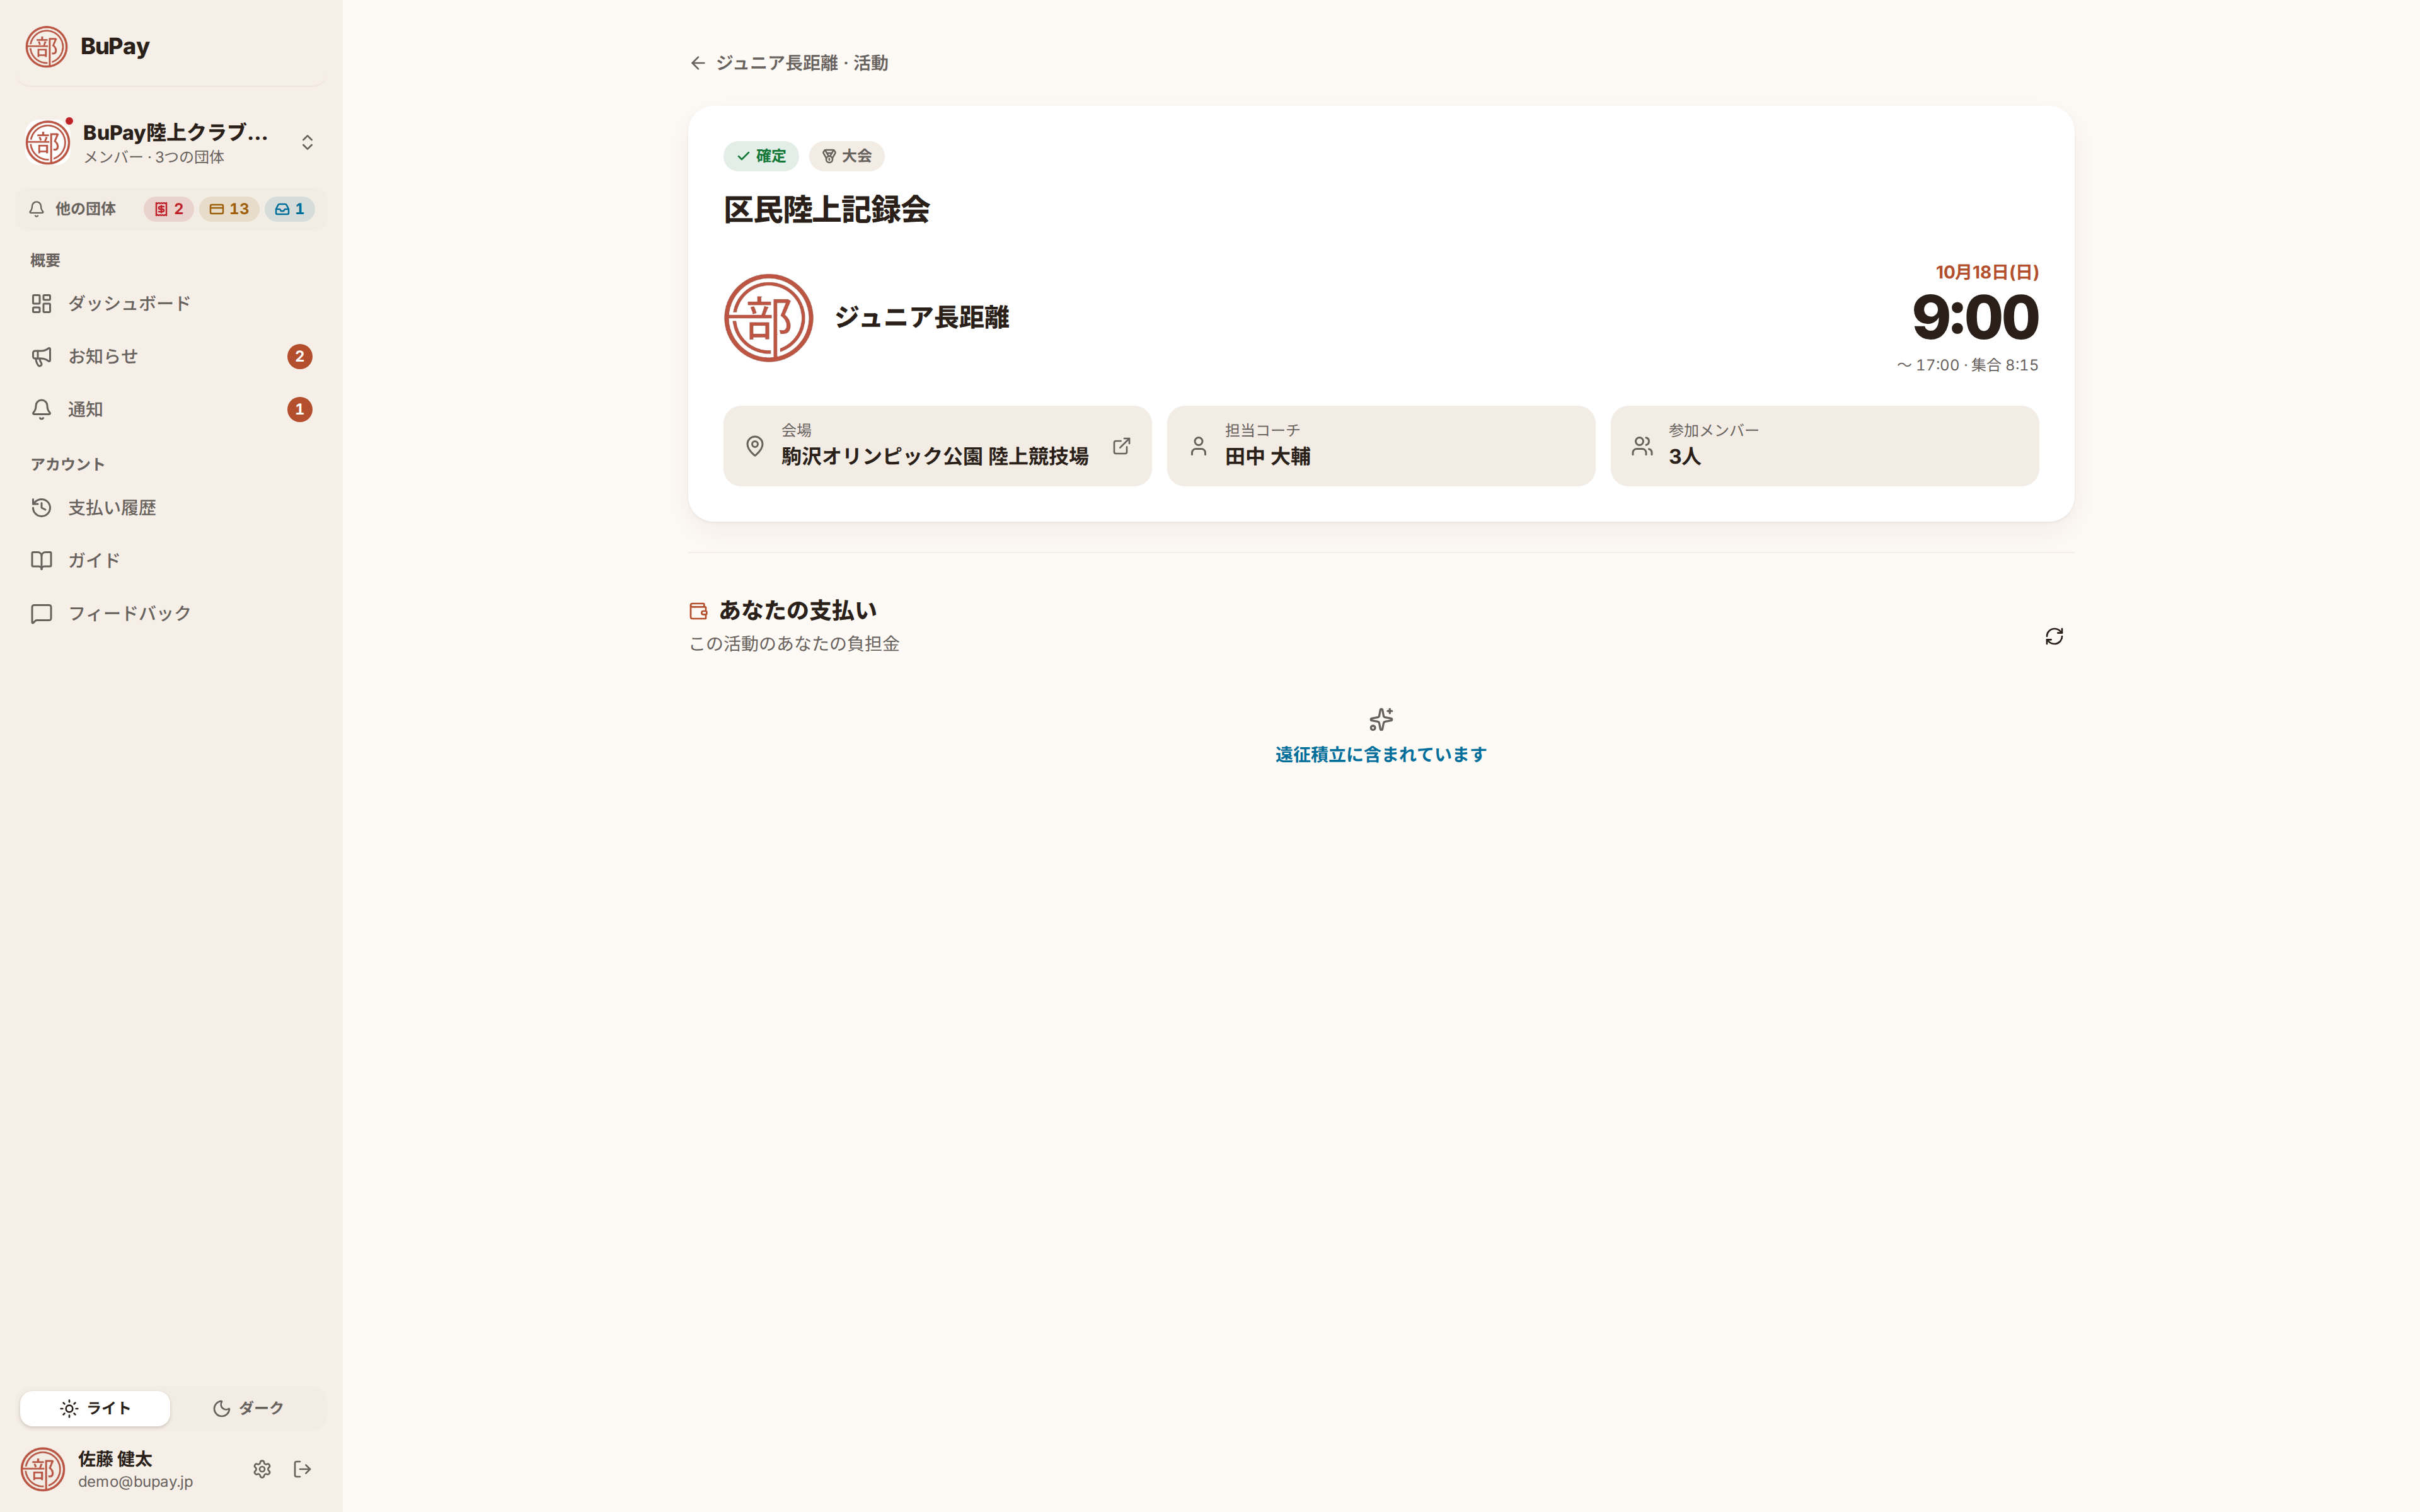Screen dimensions: 2420x1512
Task: Click the 区民陸上記録会 title
Action: [827, 210]
